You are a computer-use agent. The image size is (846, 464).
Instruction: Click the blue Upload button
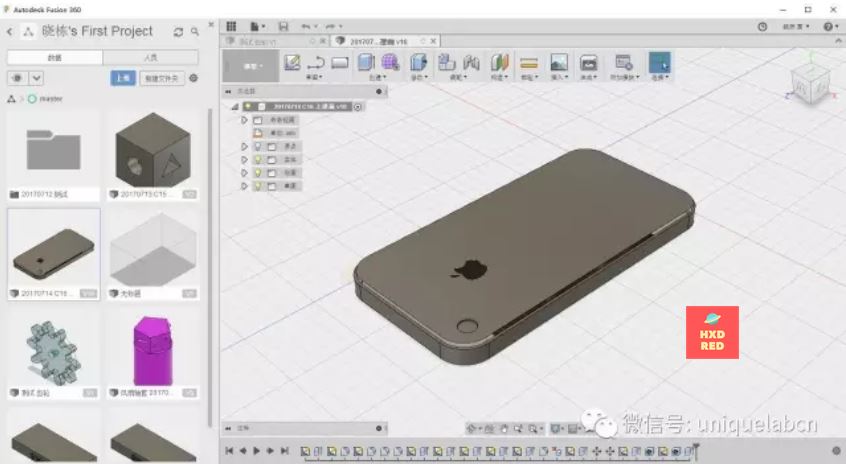[122, 78]
